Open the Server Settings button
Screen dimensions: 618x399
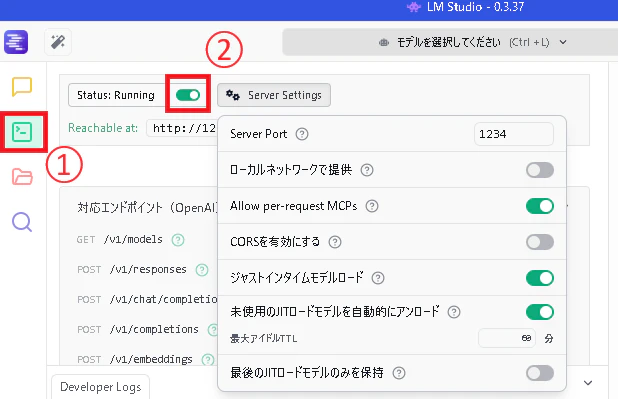[274, 95]
